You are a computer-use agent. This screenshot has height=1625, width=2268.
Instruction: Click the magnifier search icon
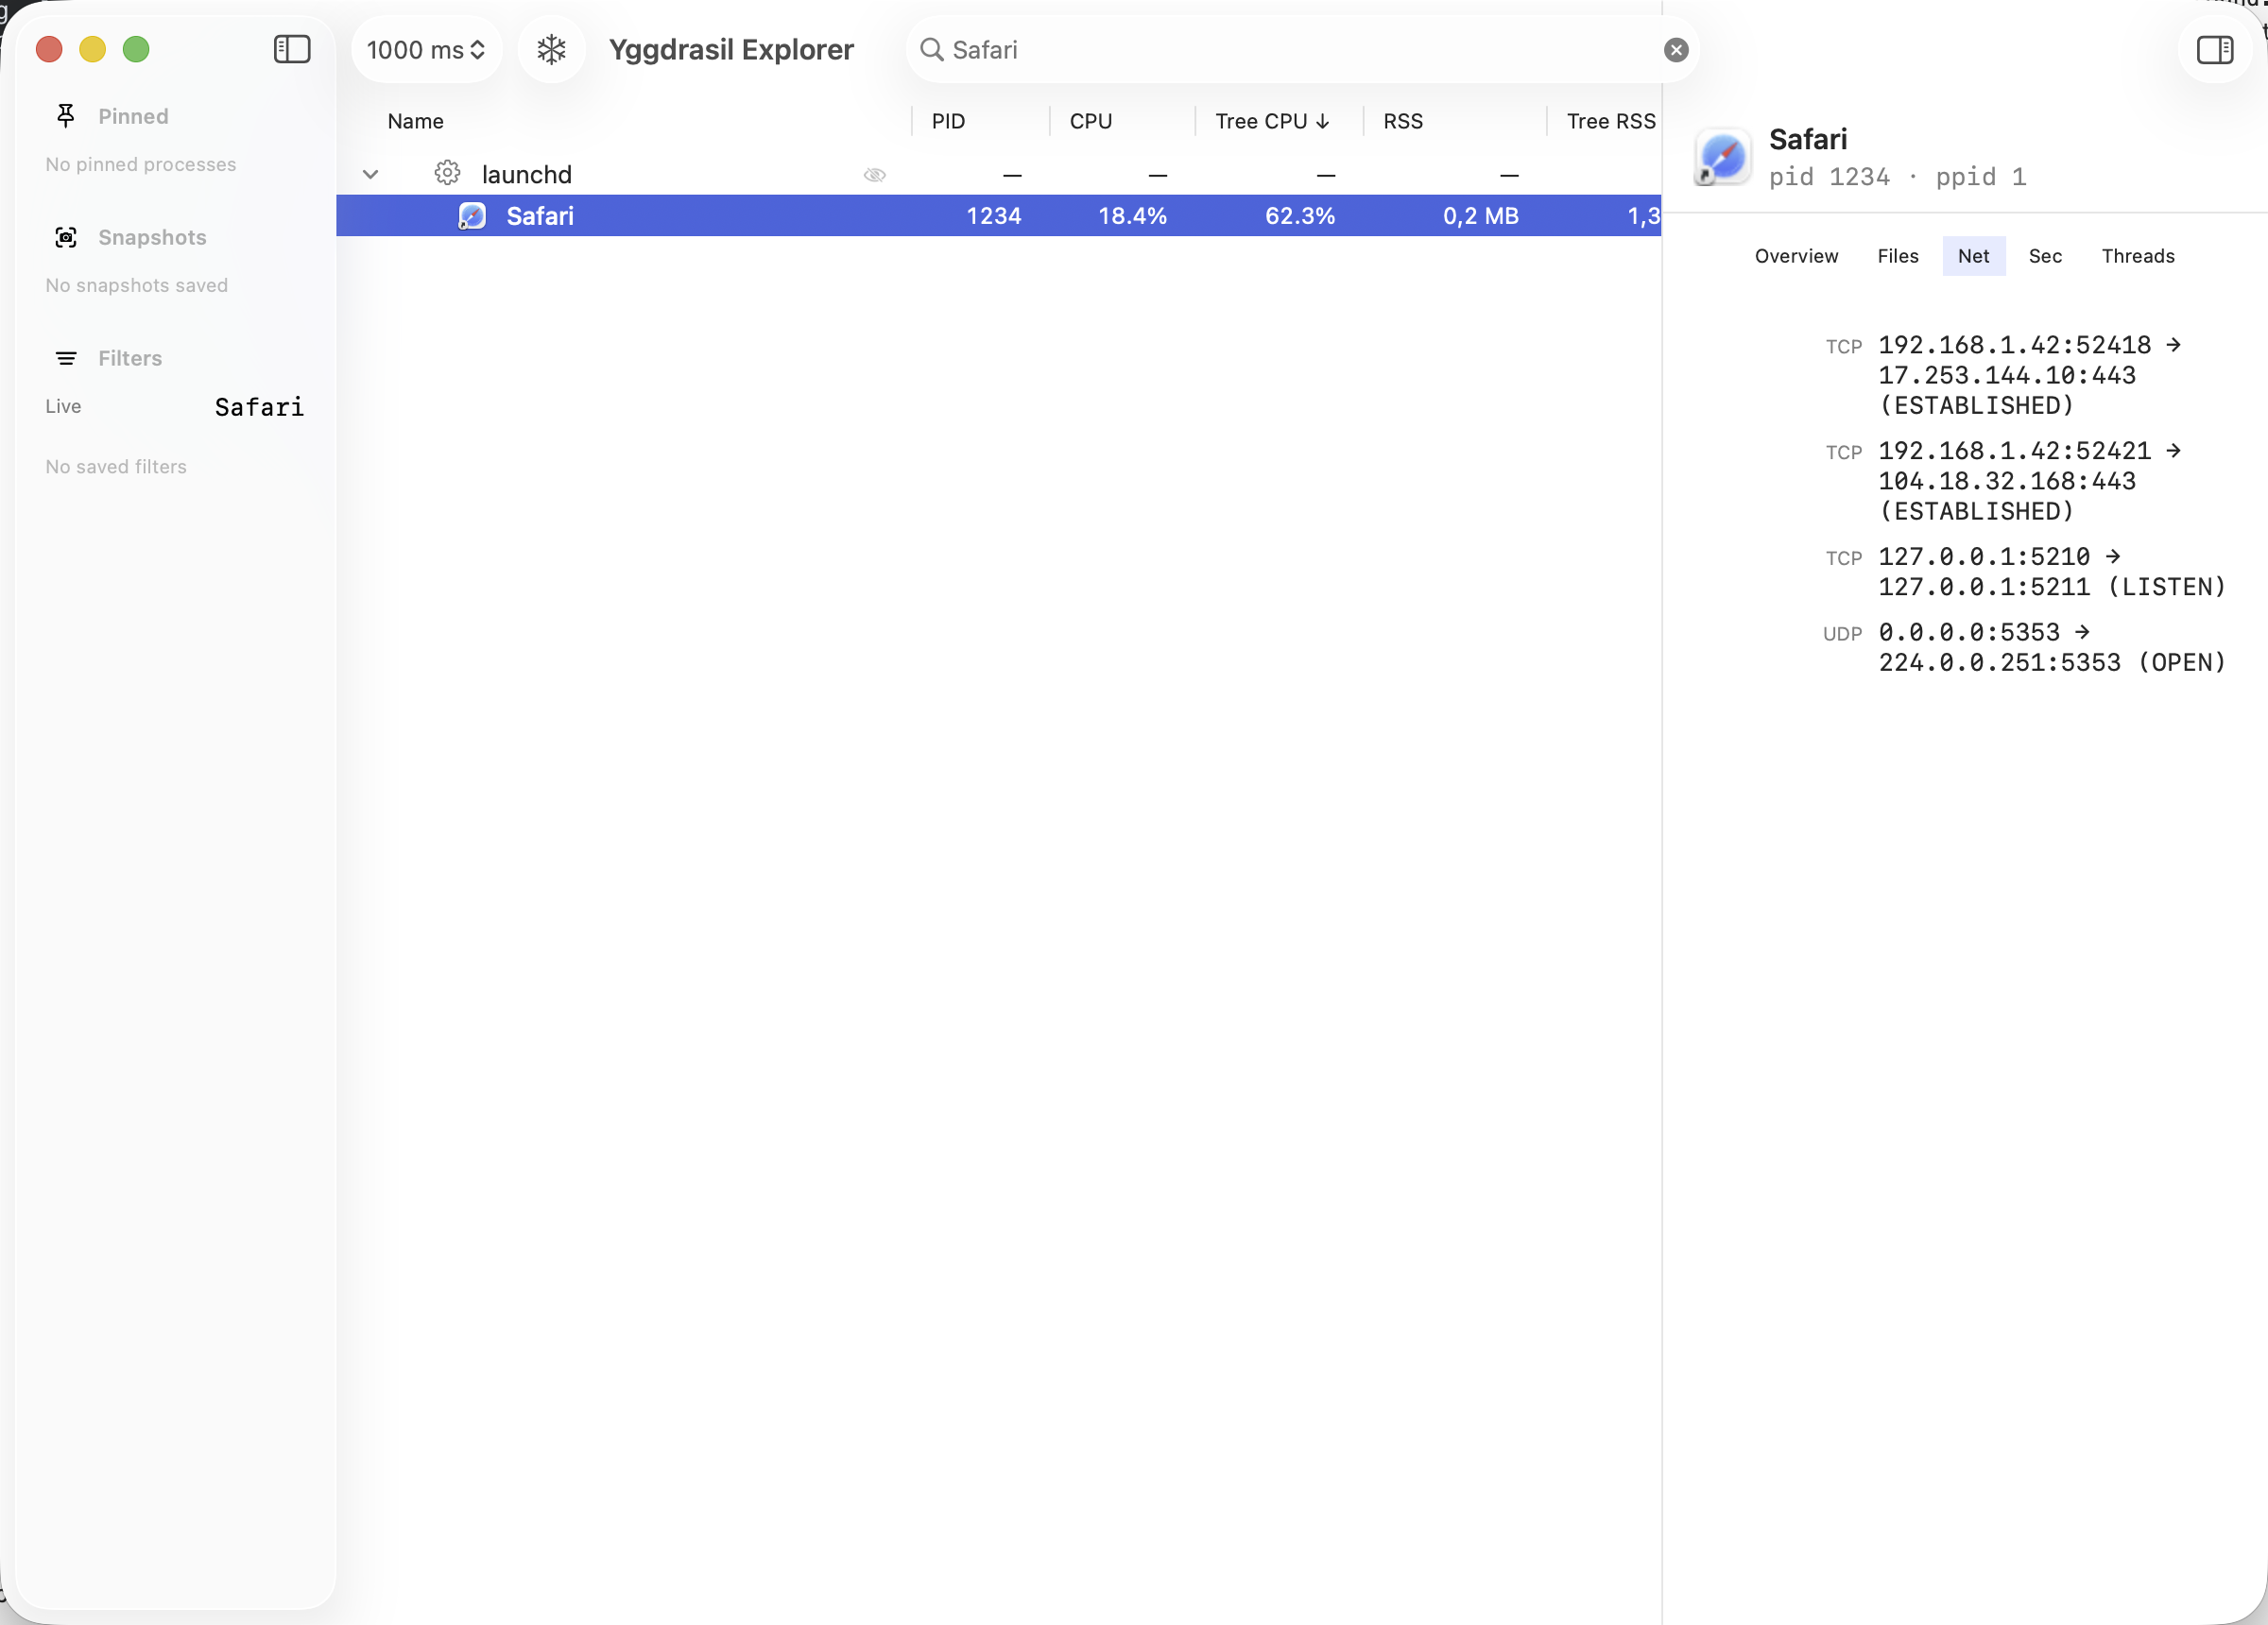pyautogui.click(x=931, y=49)
